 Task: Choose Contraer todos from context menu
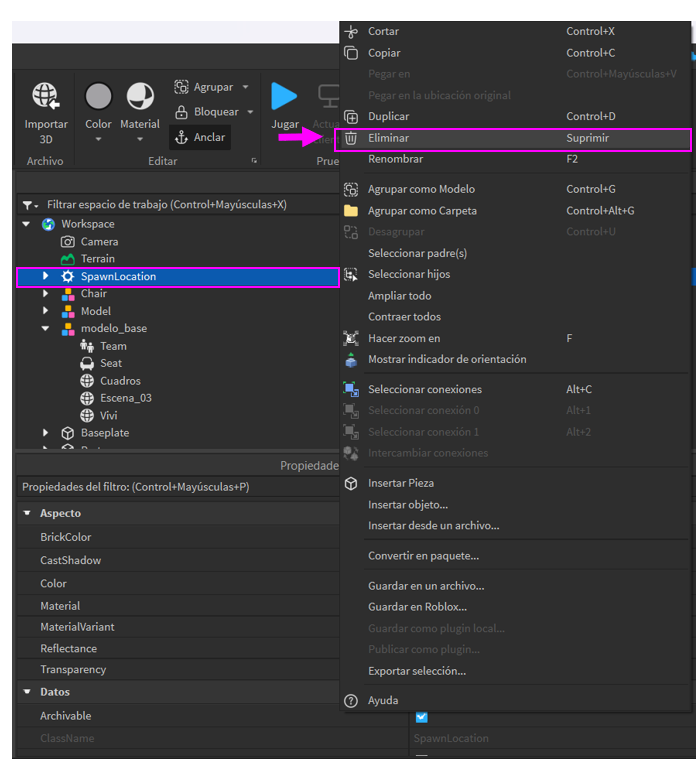click(515, 317)
